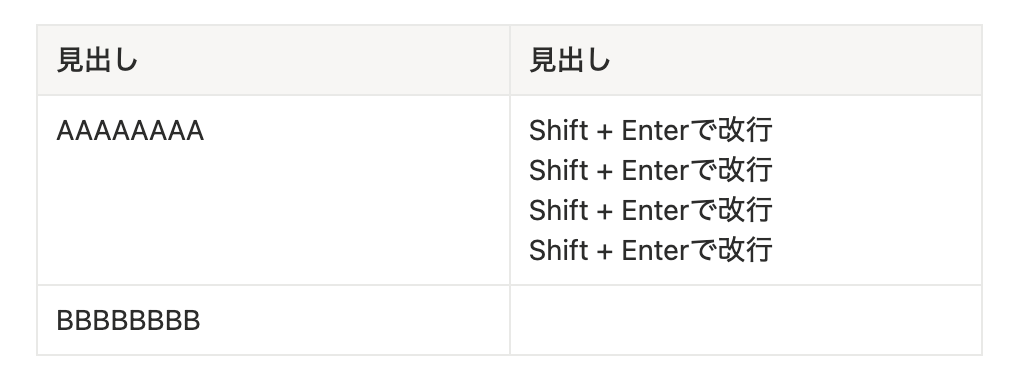
Task: Click the column divider between the header cells
Action: (510, 60)
